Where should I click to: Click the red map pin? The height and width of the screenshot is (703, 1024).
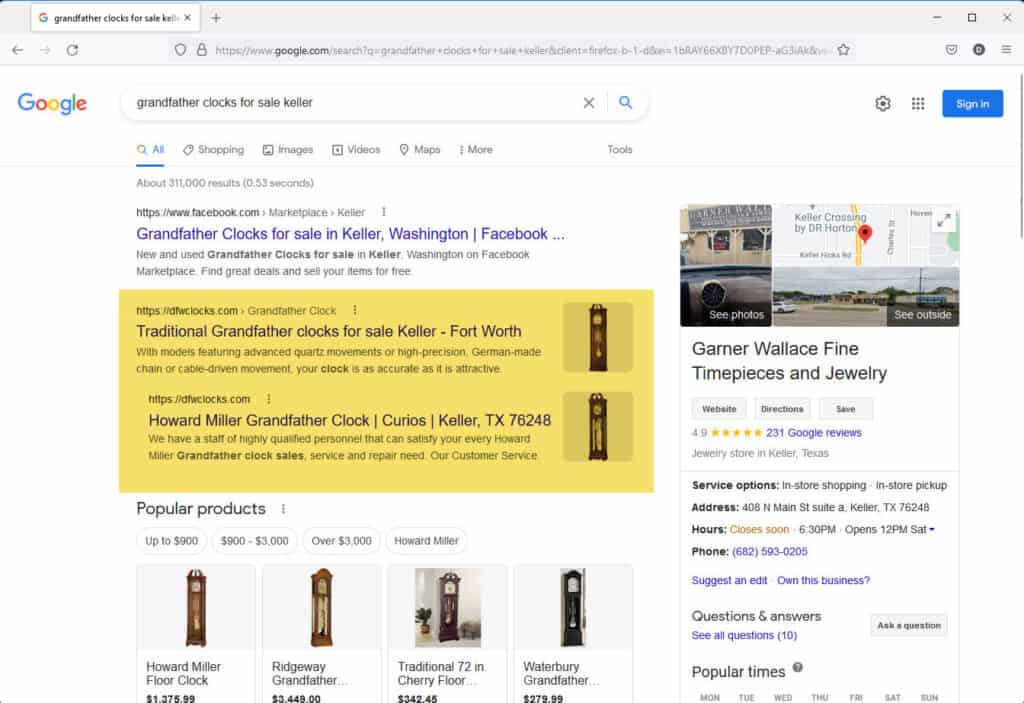click(865, 233)
